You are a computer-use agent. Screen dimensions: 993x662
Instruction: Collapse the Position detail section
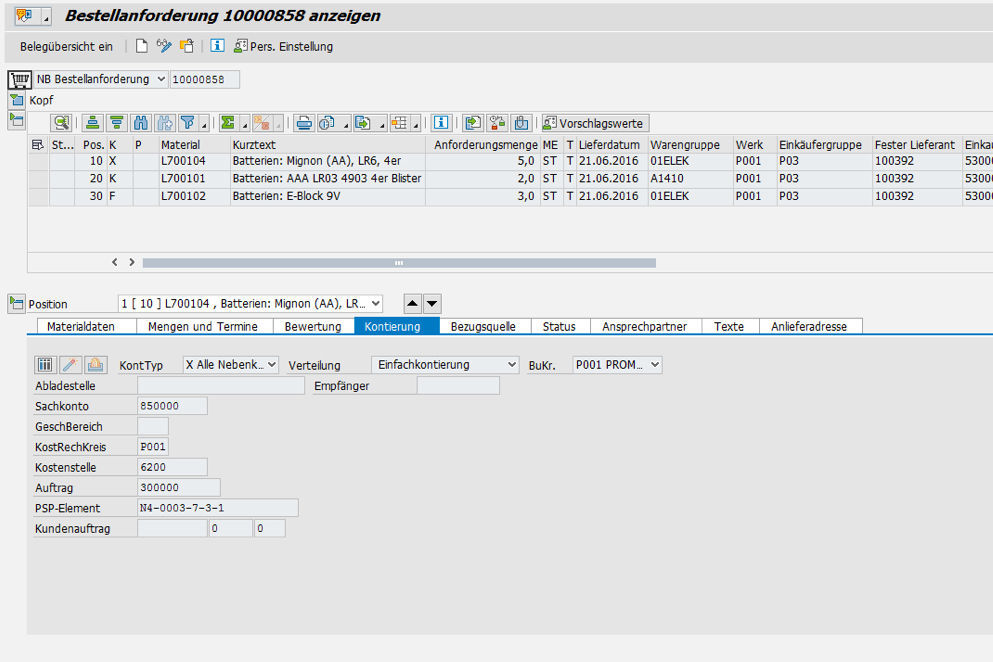16,303
